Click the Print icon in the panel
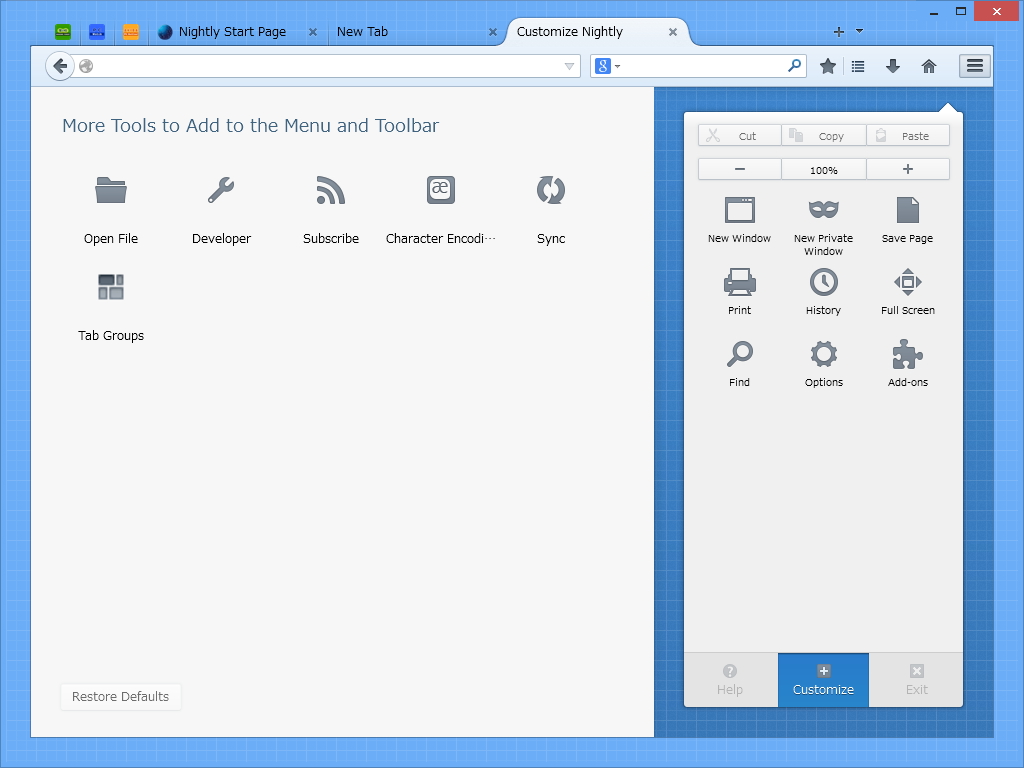 tap(739, 282)
